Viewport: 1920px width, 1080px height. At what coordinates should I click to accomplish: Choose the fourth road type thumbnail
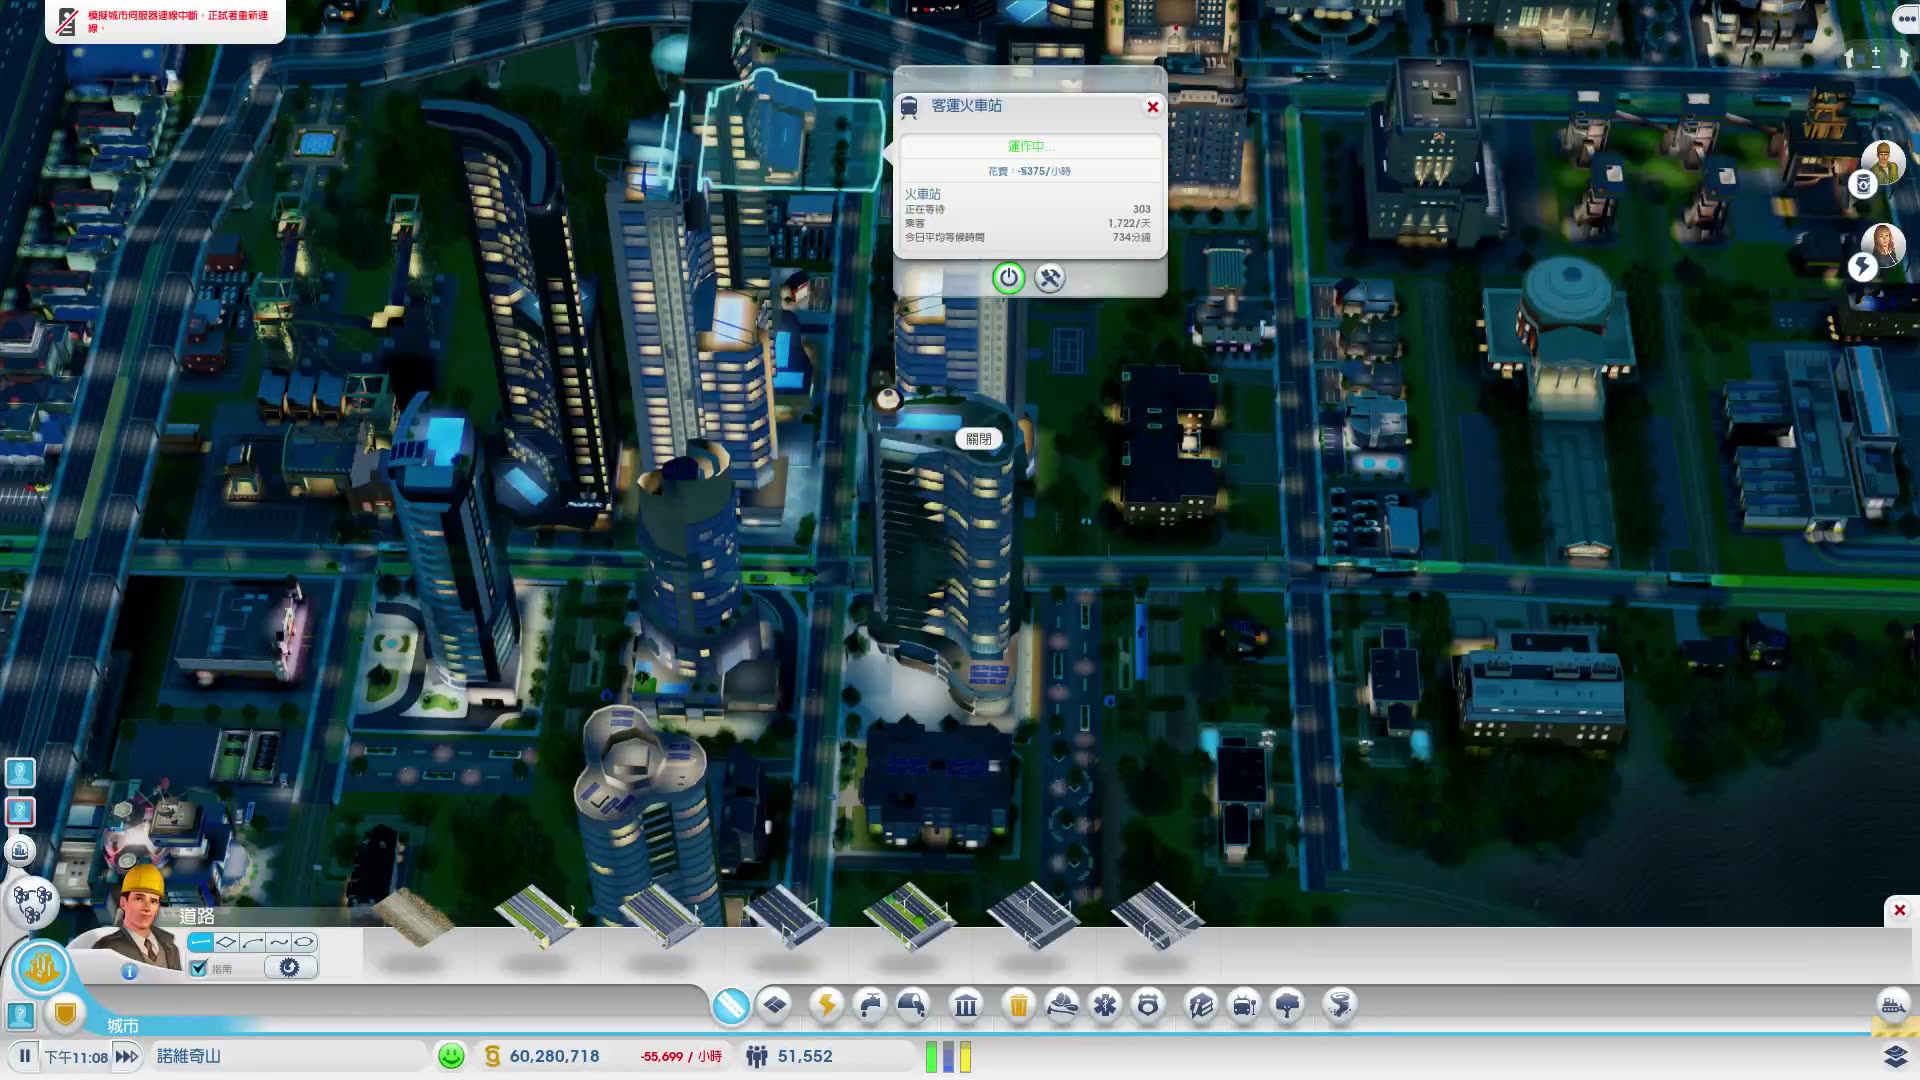tap(784, 916)
